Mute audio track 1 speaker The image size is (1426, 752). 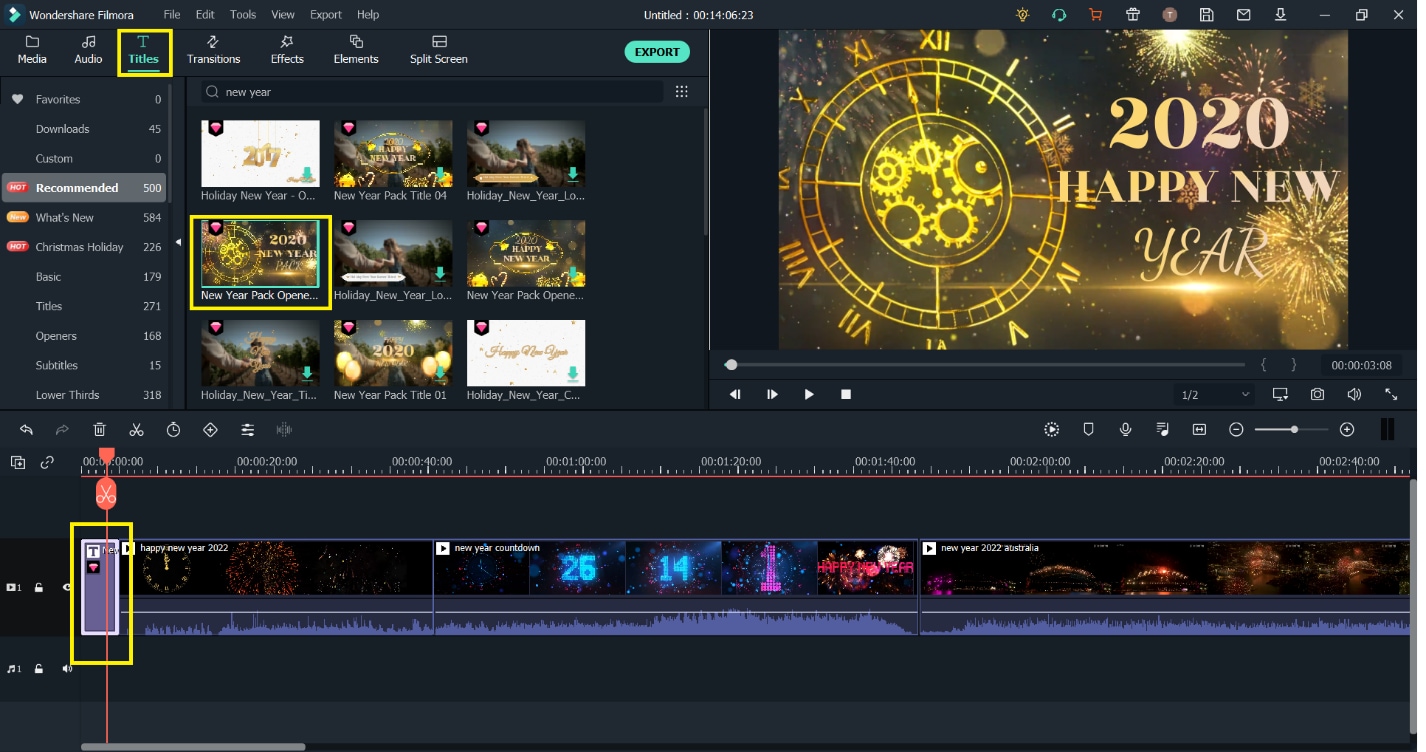tap(67, 669)
